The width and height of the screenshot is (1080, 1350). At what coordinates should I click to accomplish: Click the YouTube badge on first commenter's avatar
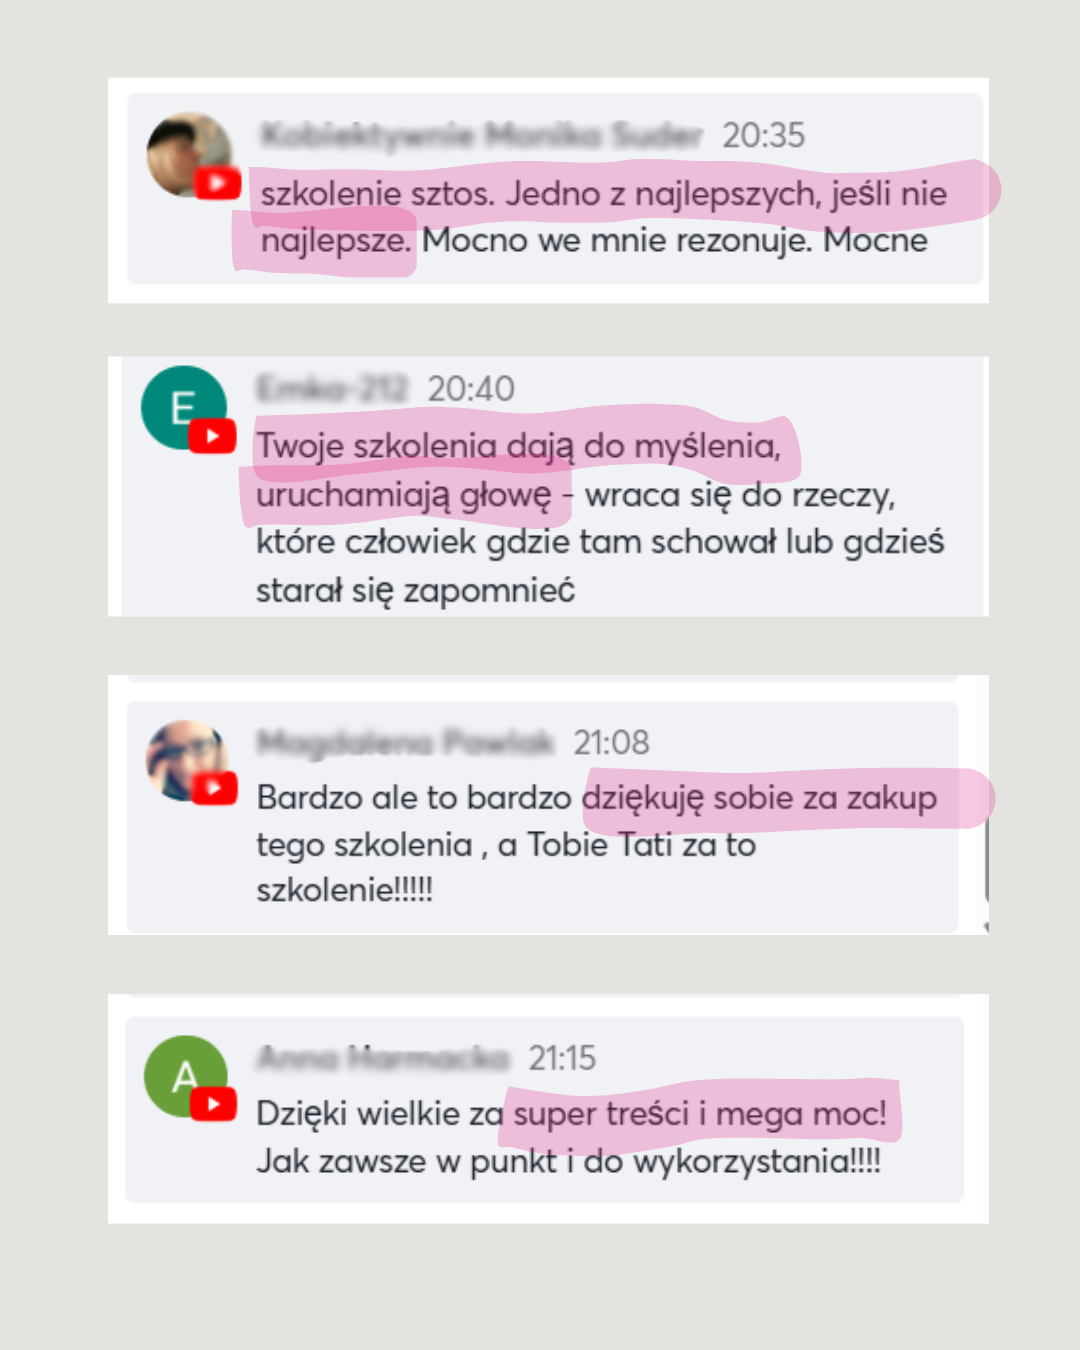tap(217, 184)
